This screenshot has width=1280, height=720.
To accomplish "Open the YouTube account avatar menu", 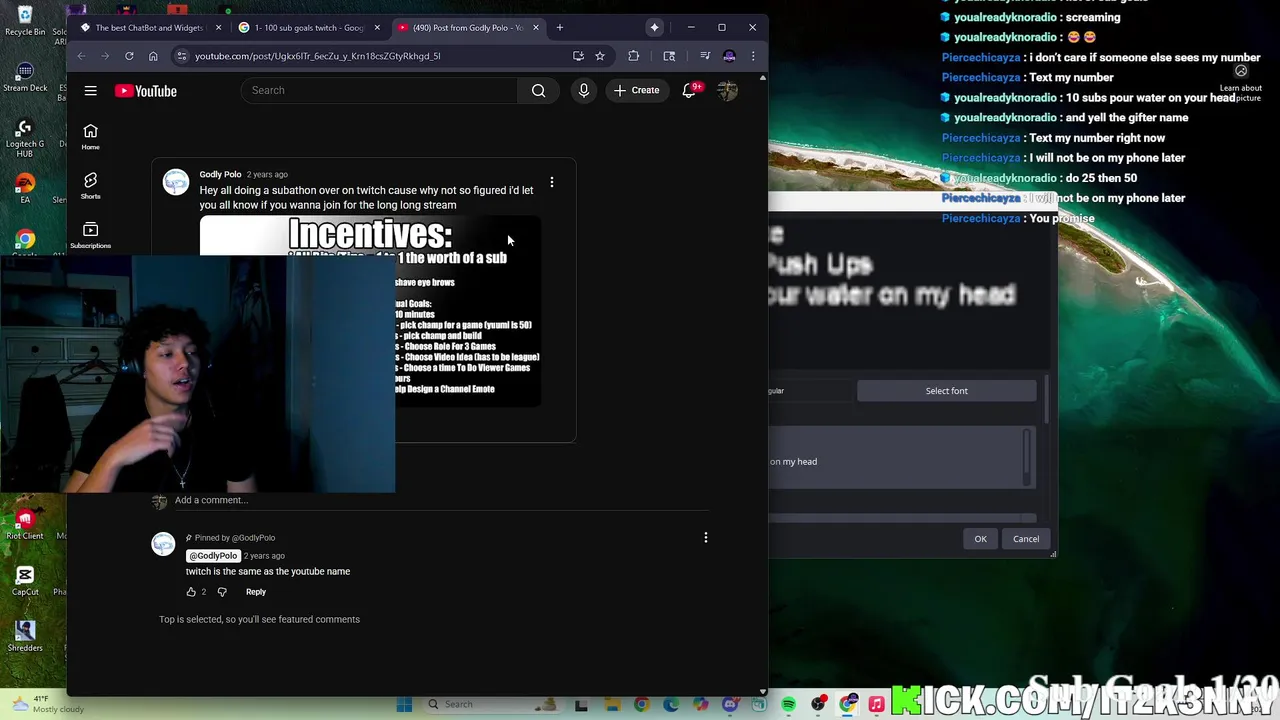I will point(727,91).
